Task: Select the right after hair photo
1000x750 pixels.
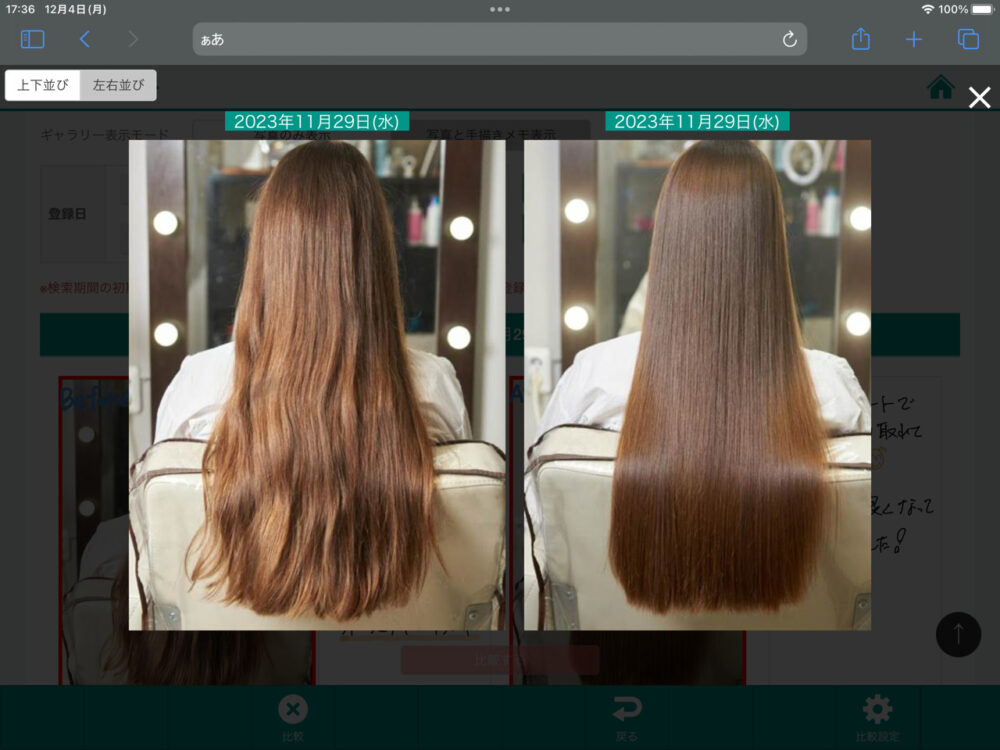Action: [x=697, y=385]
